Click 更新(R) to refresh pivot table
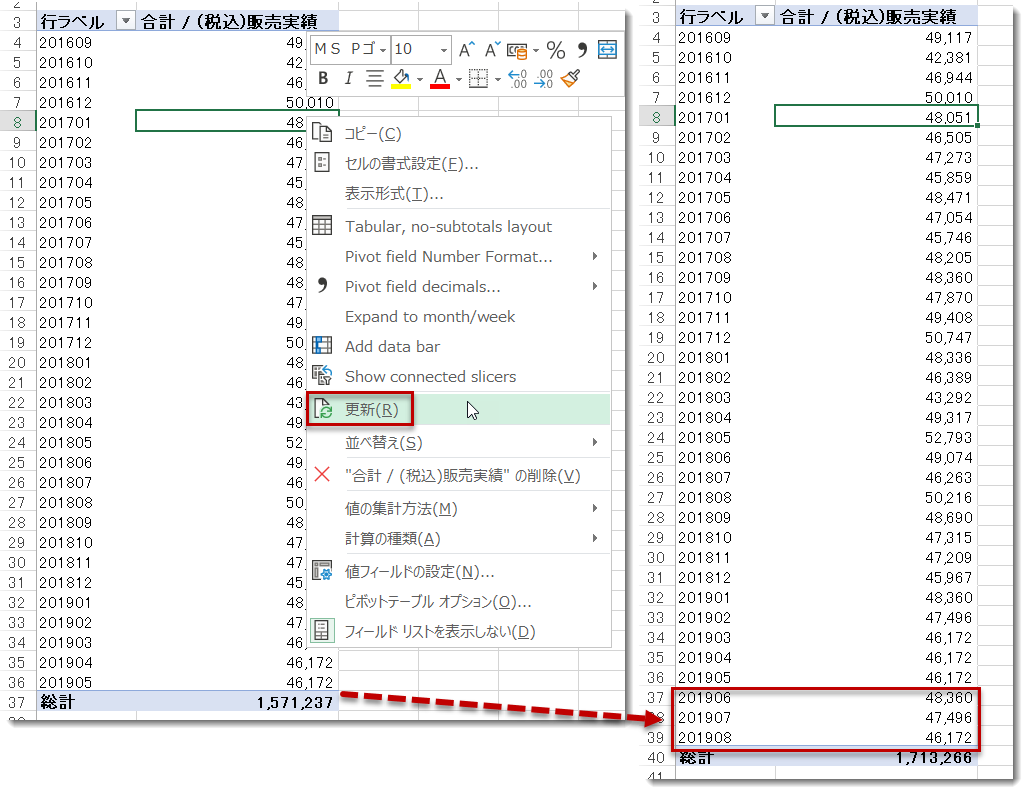 pos(459,410)
